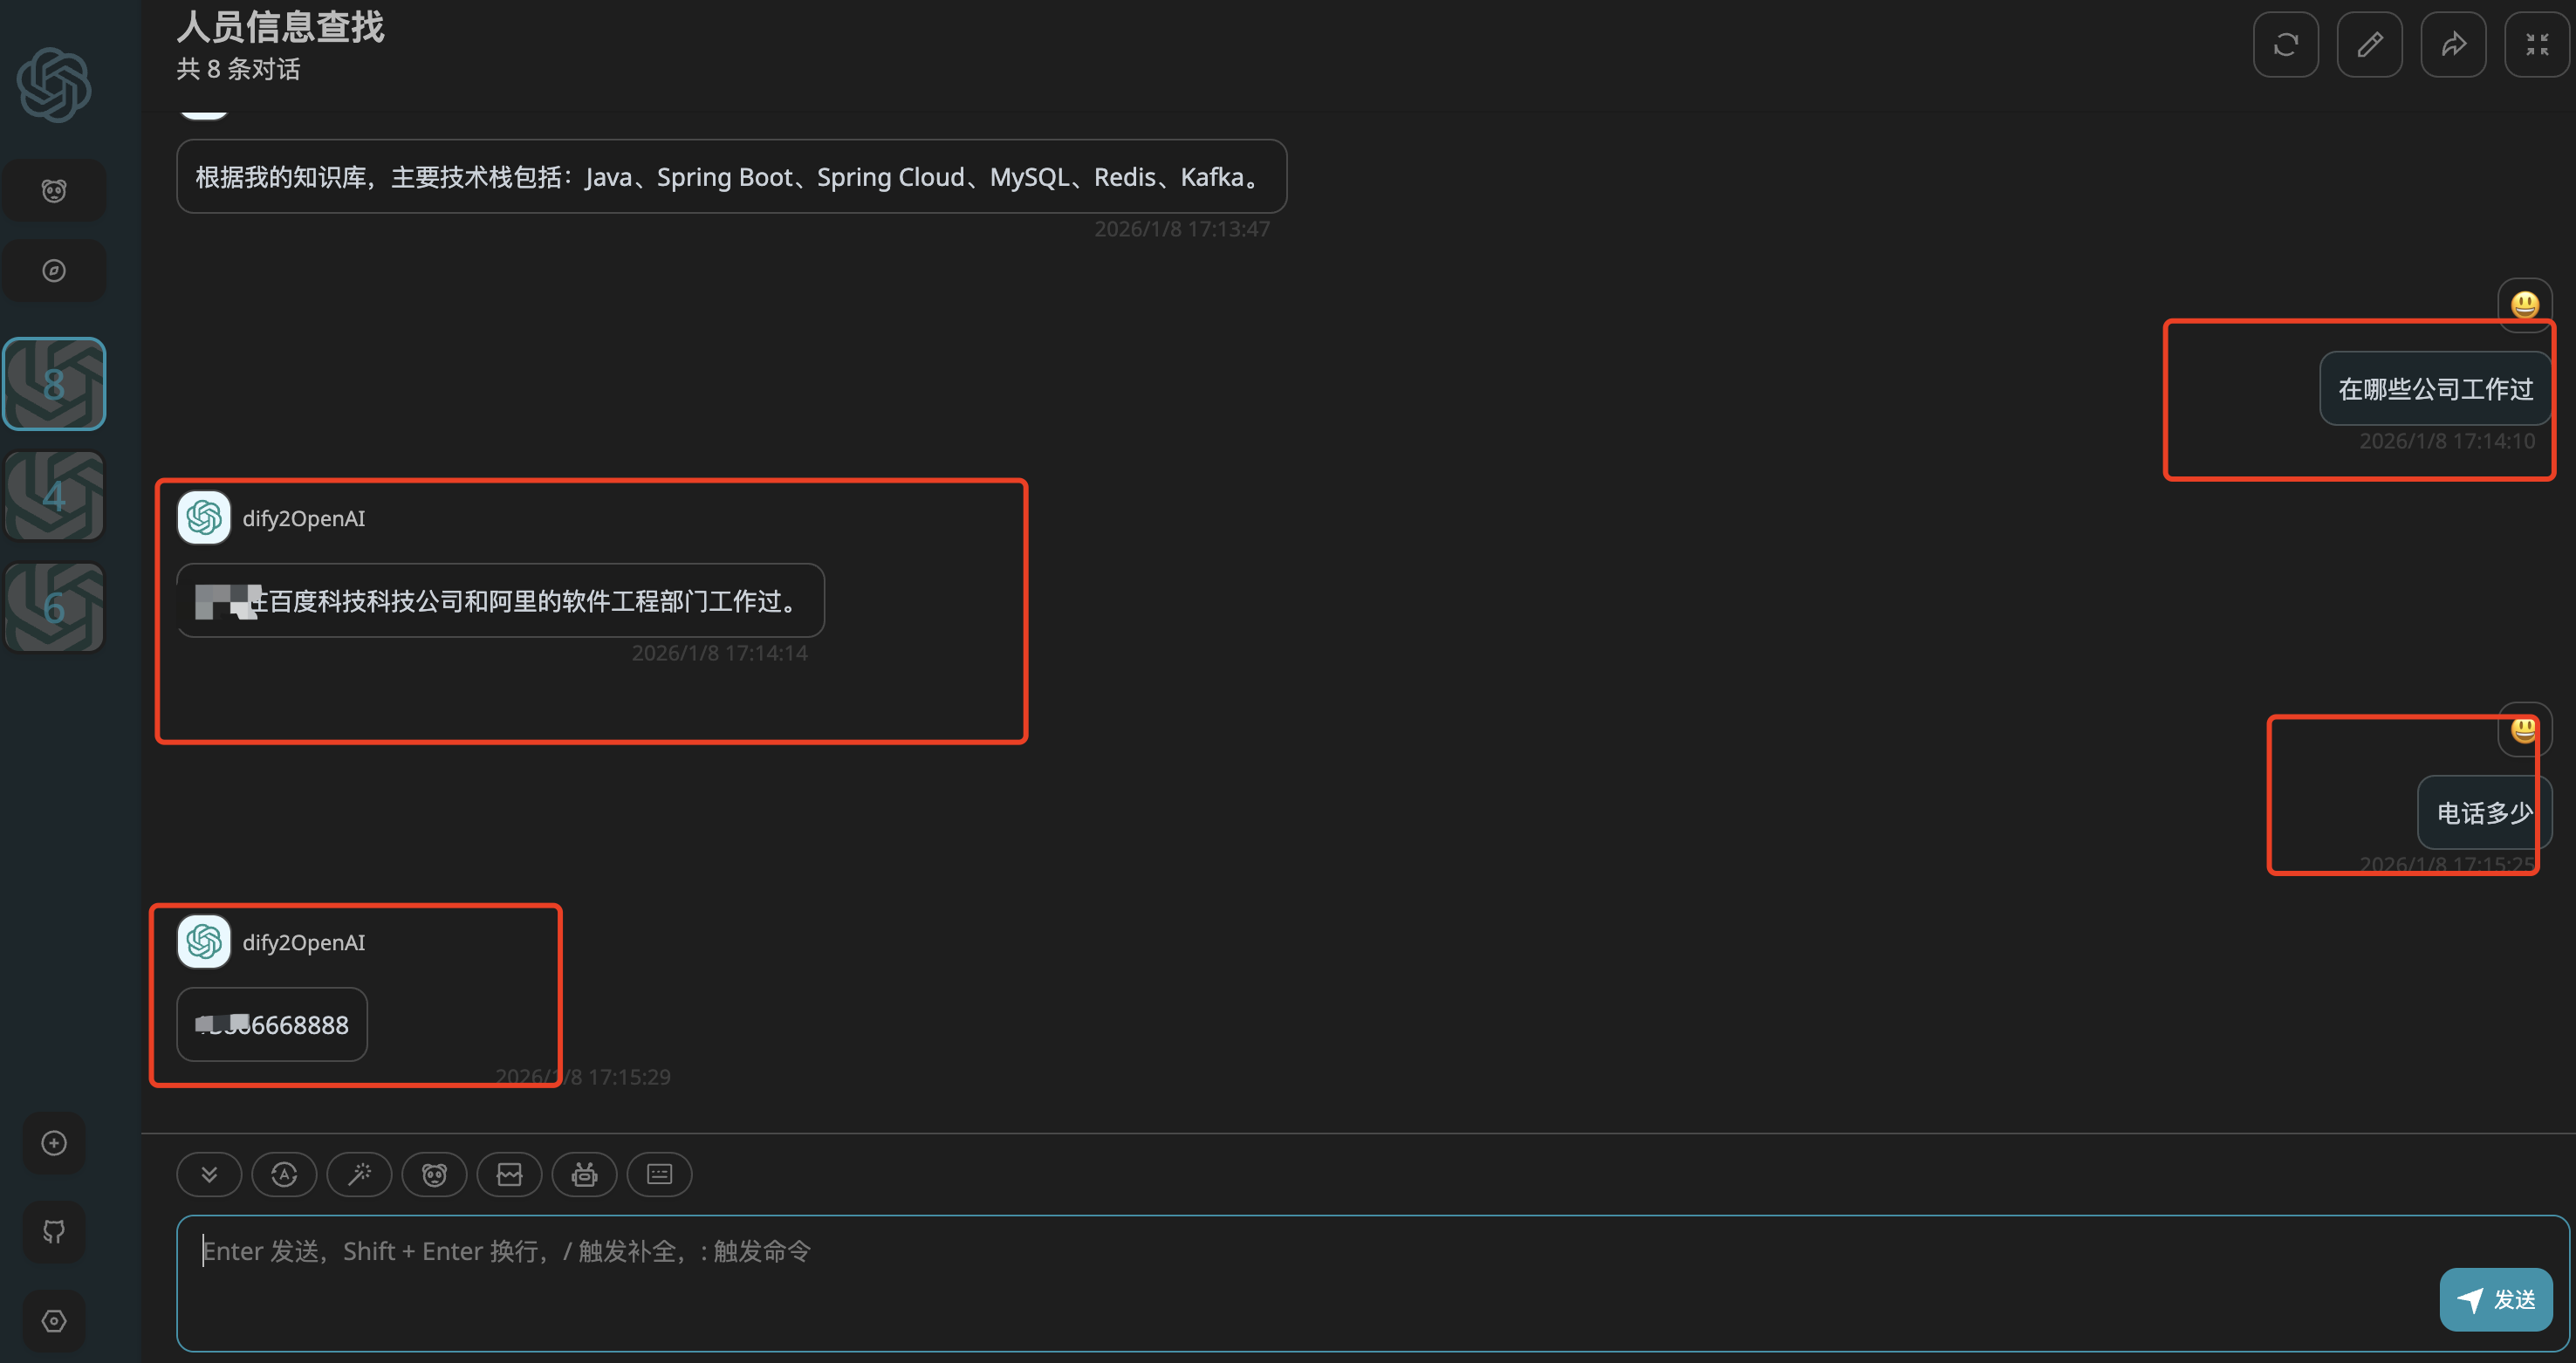Click the pencil edit conversation icon
The width and height of the screenshot is (2576, 1363).
pyautogui.click(x=2369, y=45)
